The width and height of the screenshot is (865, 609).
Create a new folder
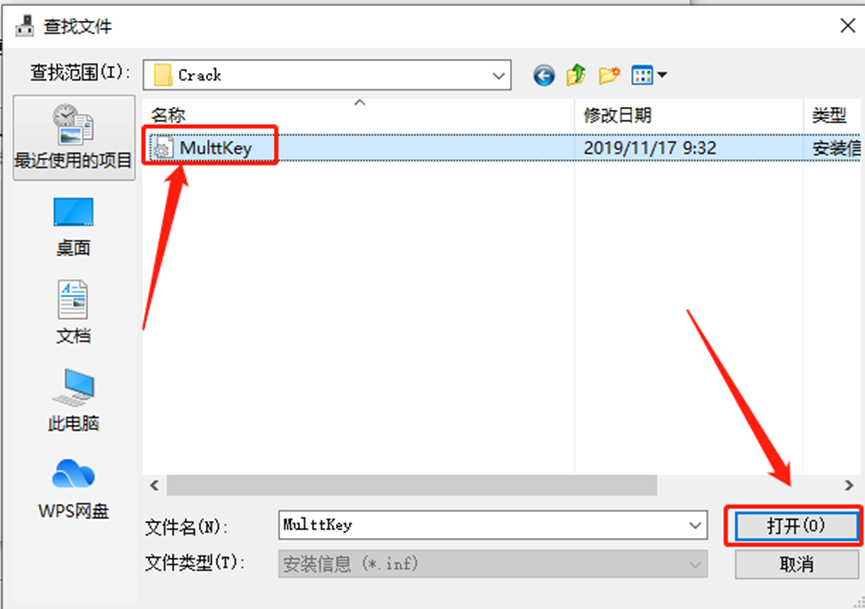point(609,75)
